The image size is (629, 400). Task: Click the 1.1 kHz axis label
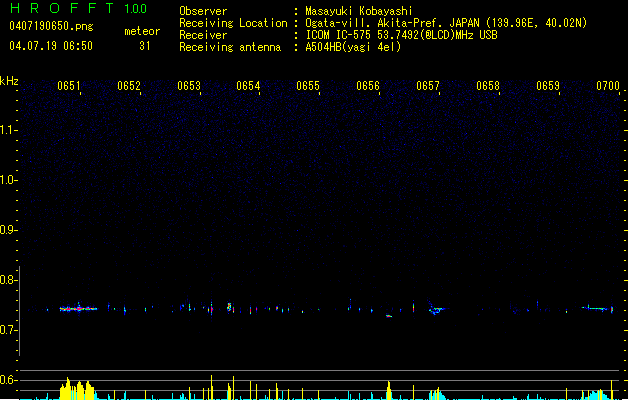(x=8, y=130)
